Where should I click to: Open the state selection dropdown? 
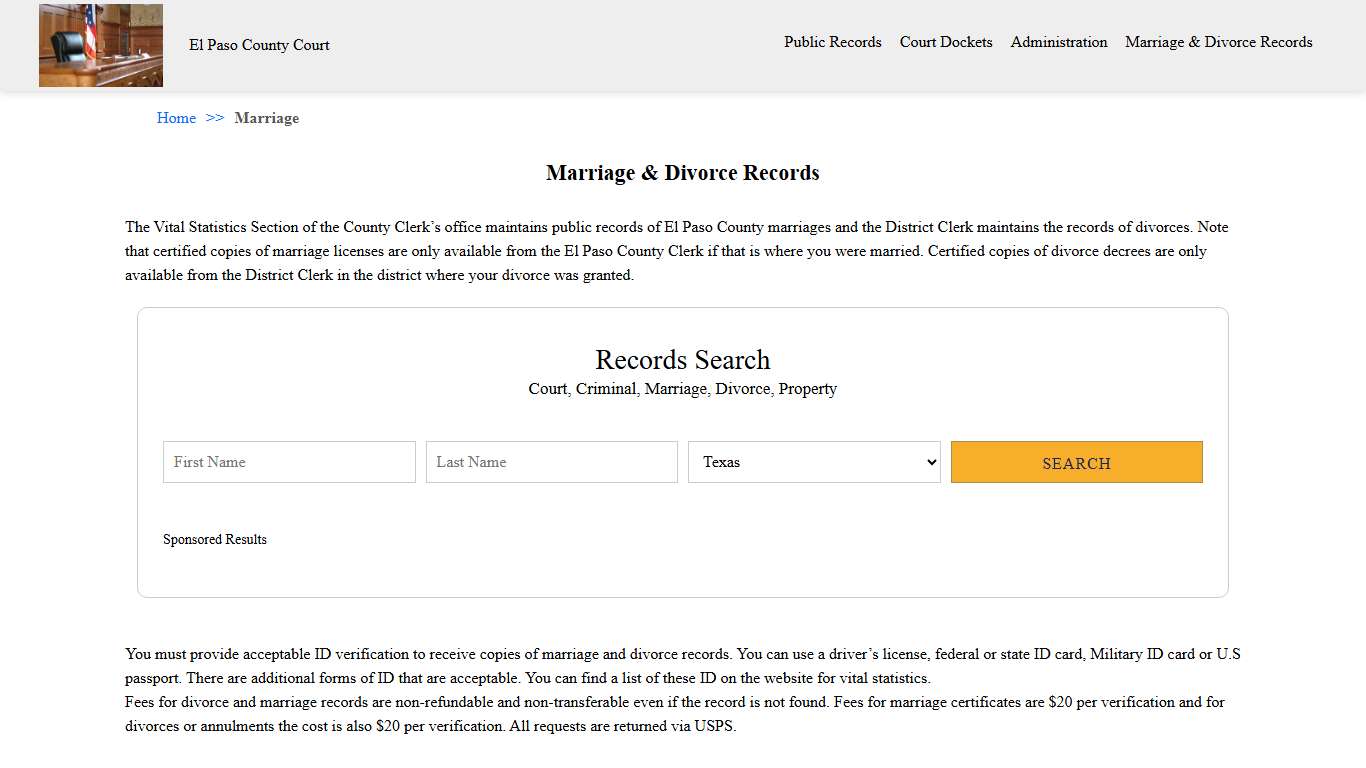click(x=813, y=462)
